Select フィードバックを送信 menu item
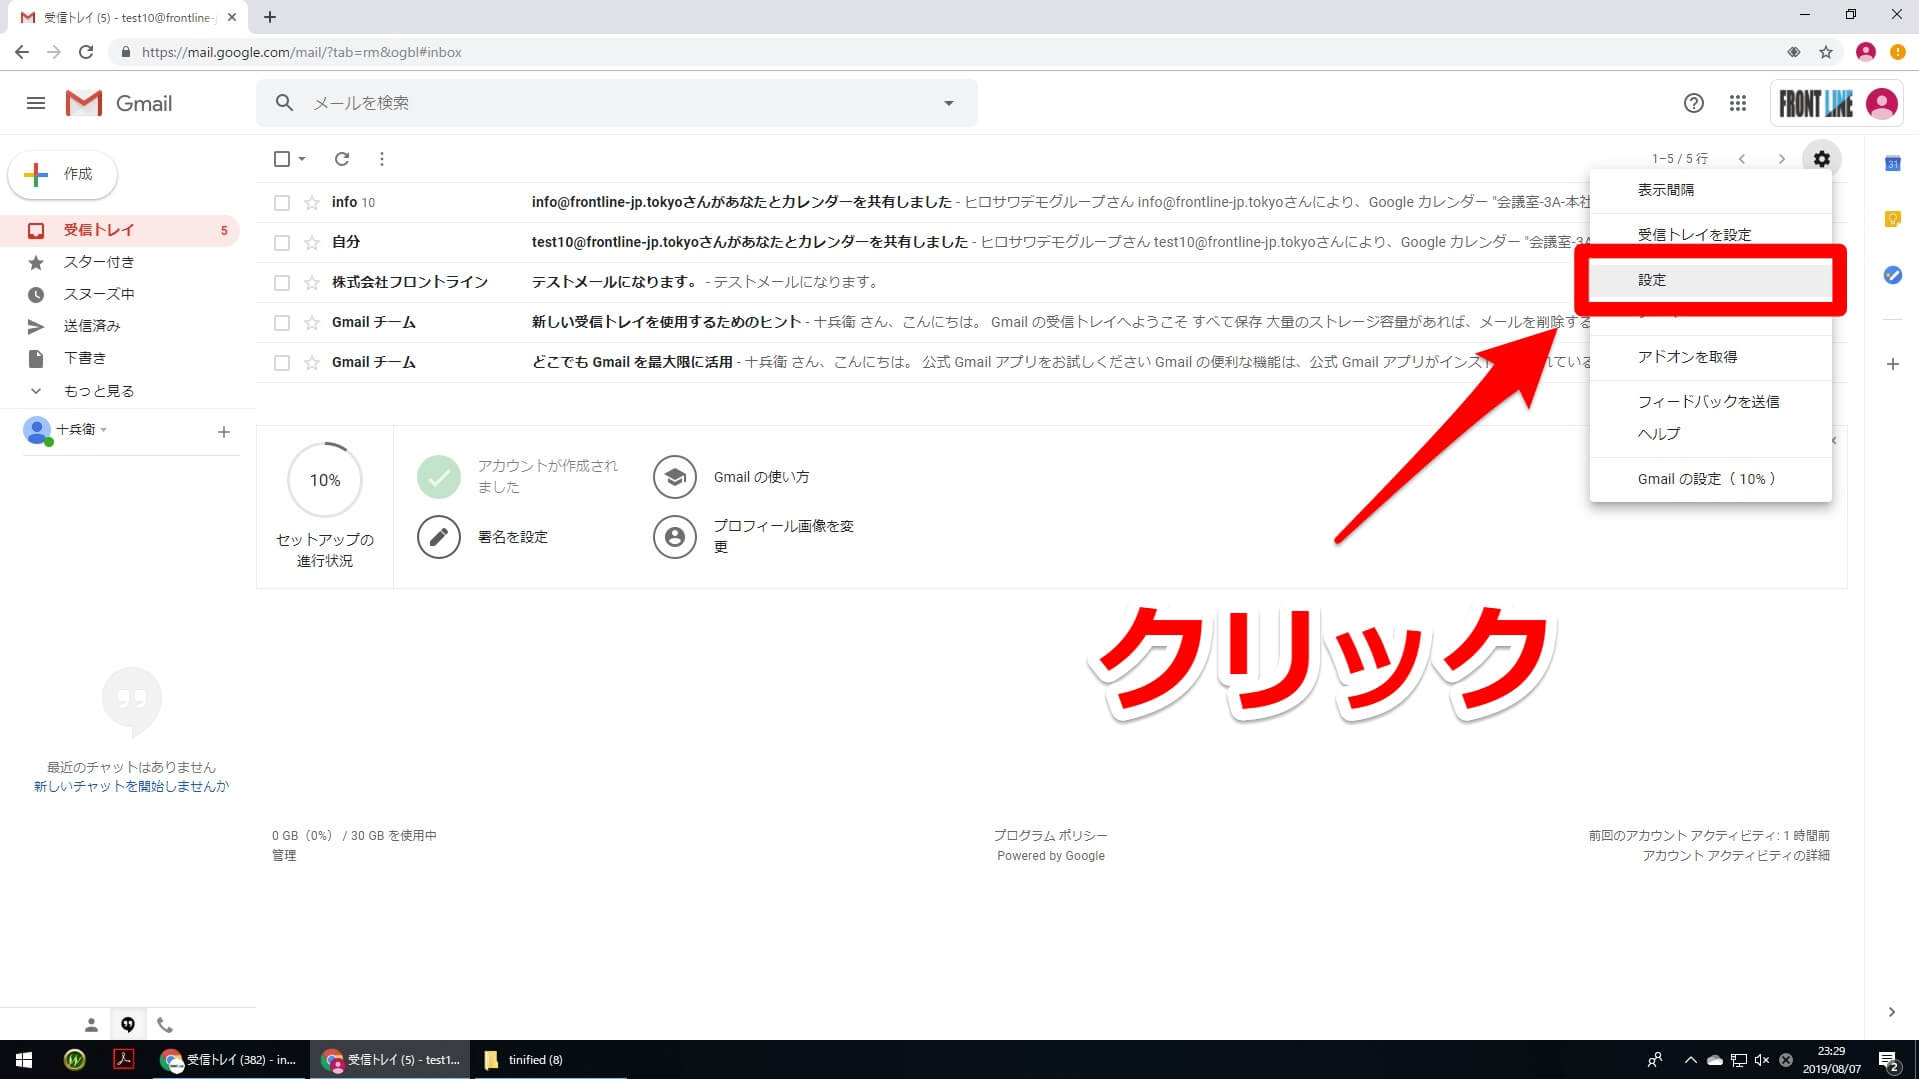 pos(1710,402)
